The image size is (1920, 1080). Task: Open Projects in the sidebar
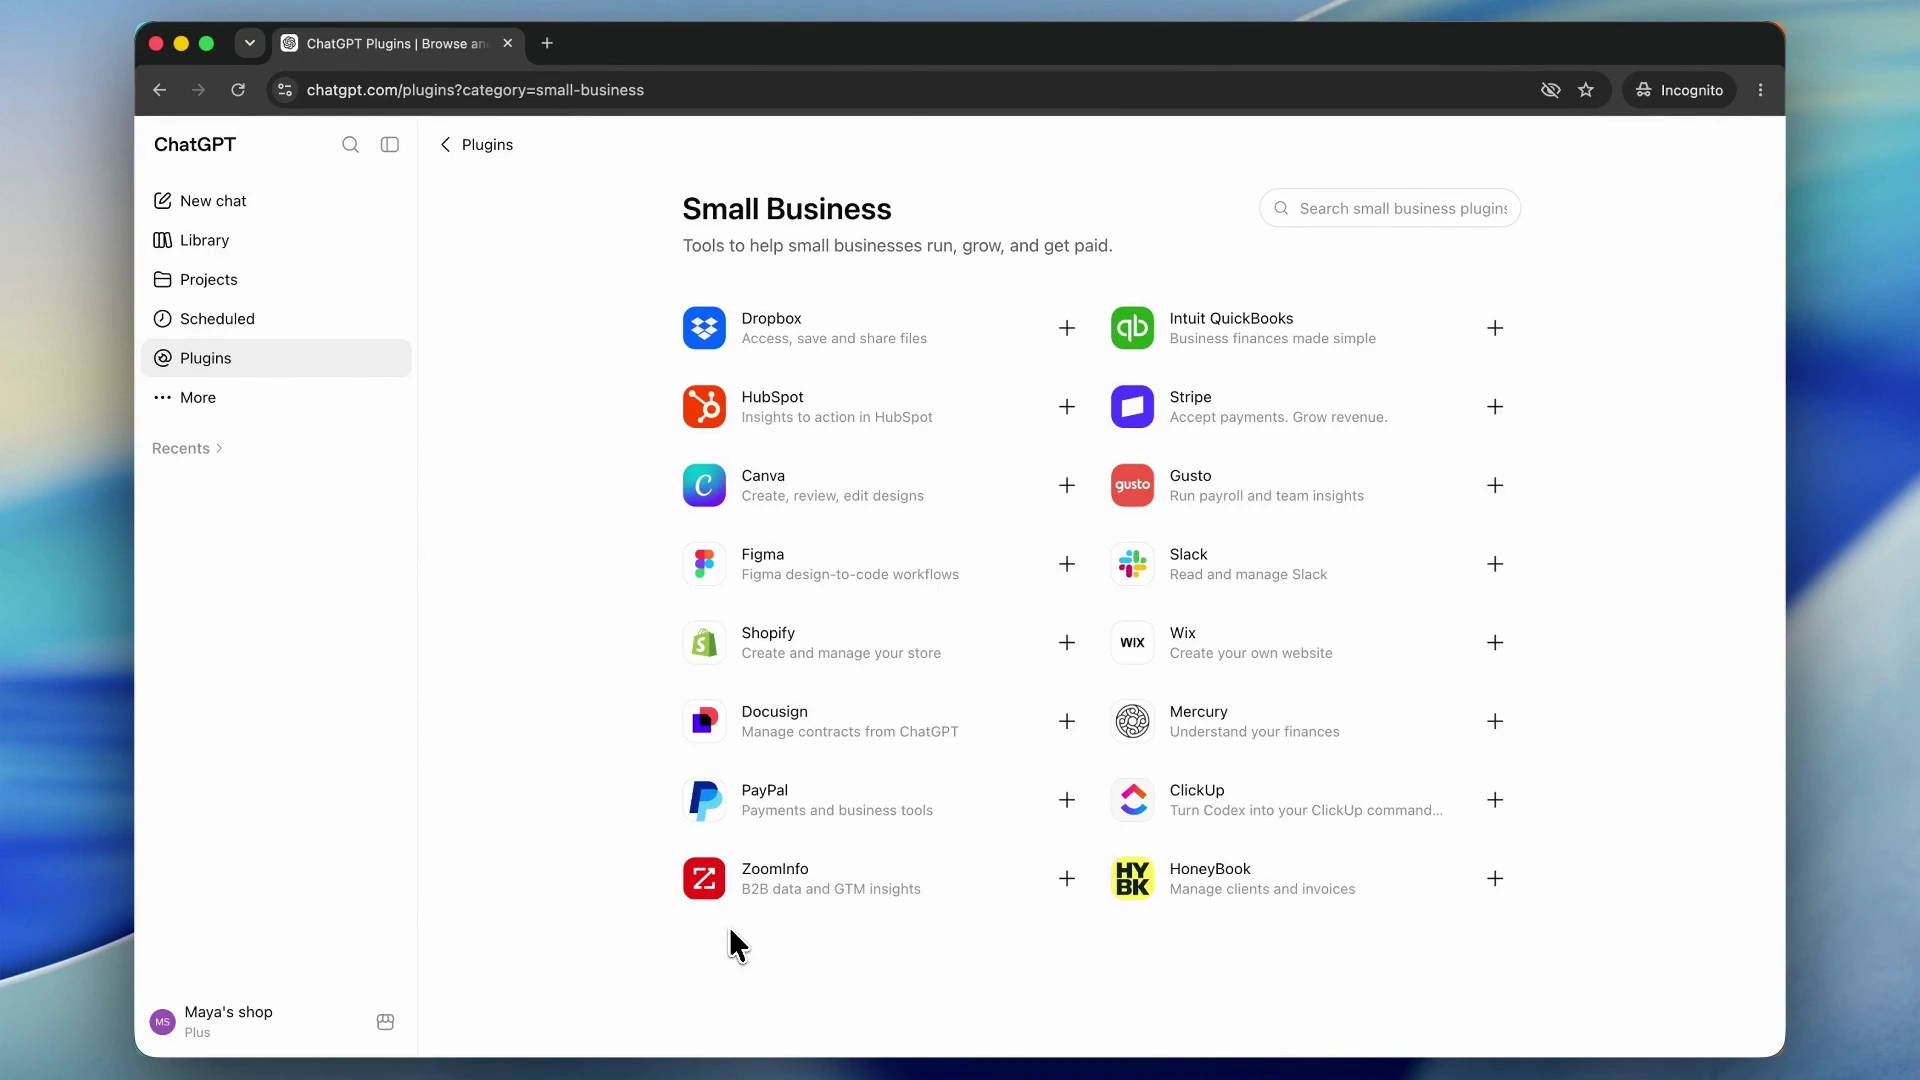click(x=276, y=279)
